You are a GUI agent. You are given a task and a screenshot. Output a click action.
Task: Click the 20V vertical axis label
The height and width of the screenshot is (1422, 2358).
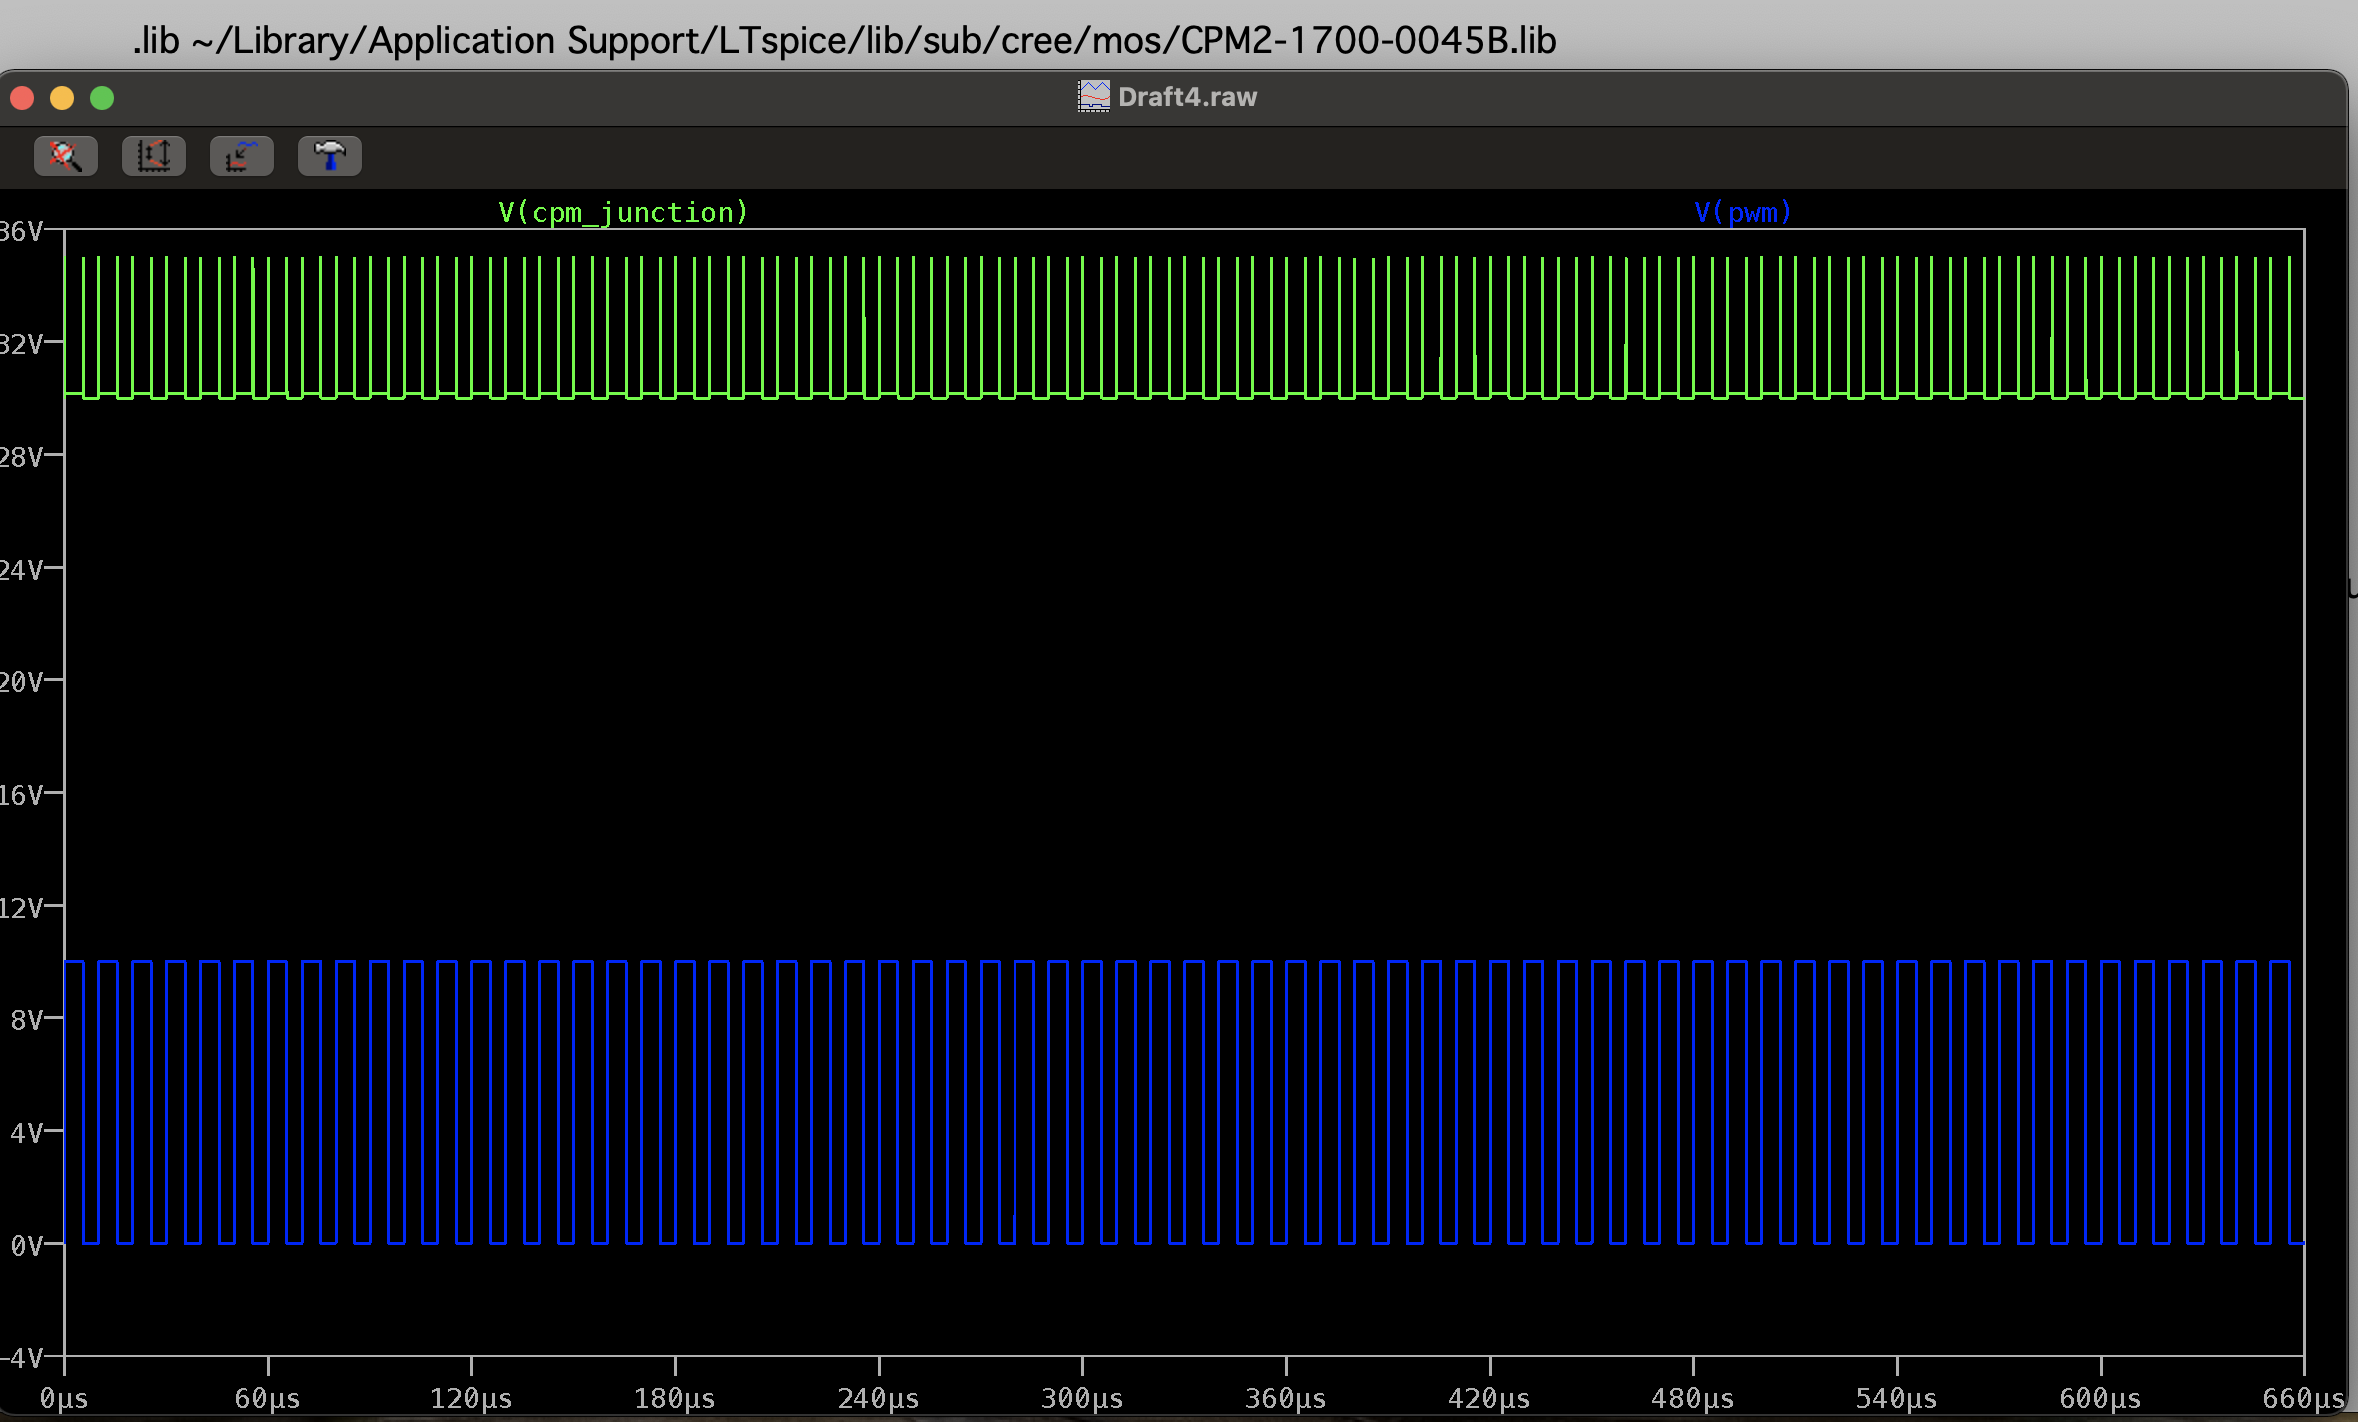click(21, 682)
